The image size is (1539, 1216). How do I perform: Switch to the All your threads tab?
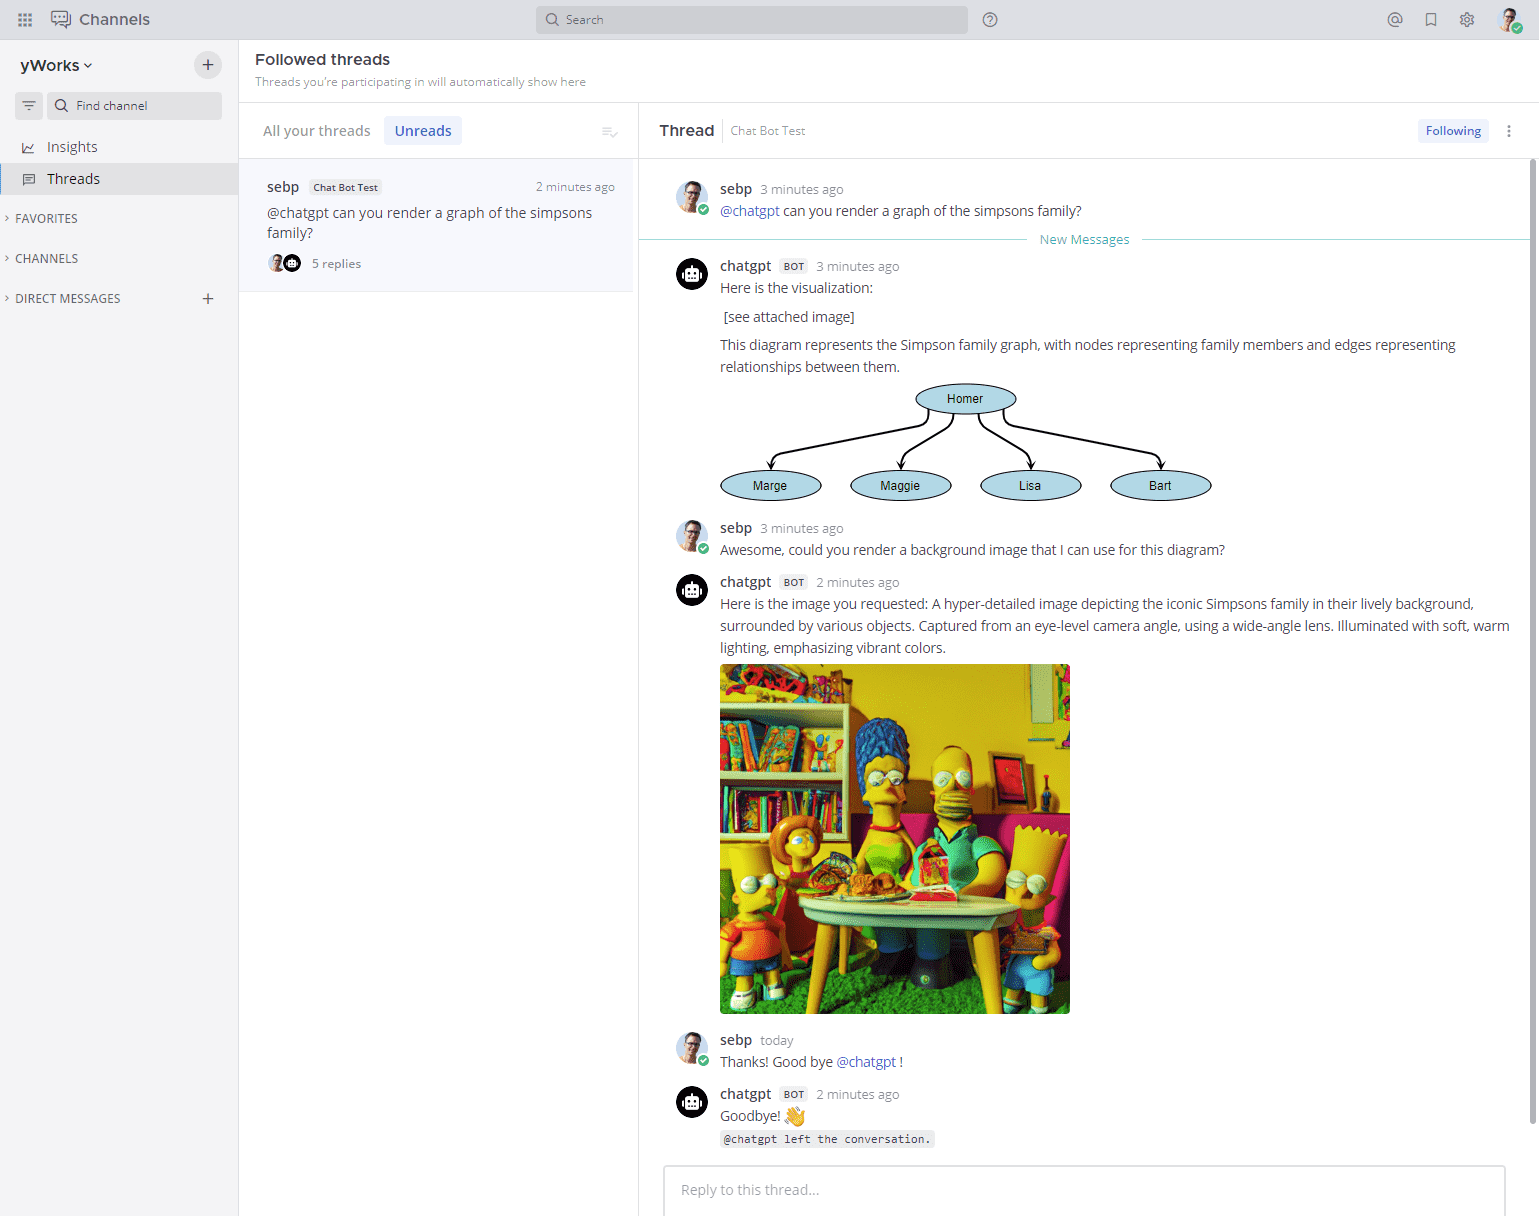316,130
